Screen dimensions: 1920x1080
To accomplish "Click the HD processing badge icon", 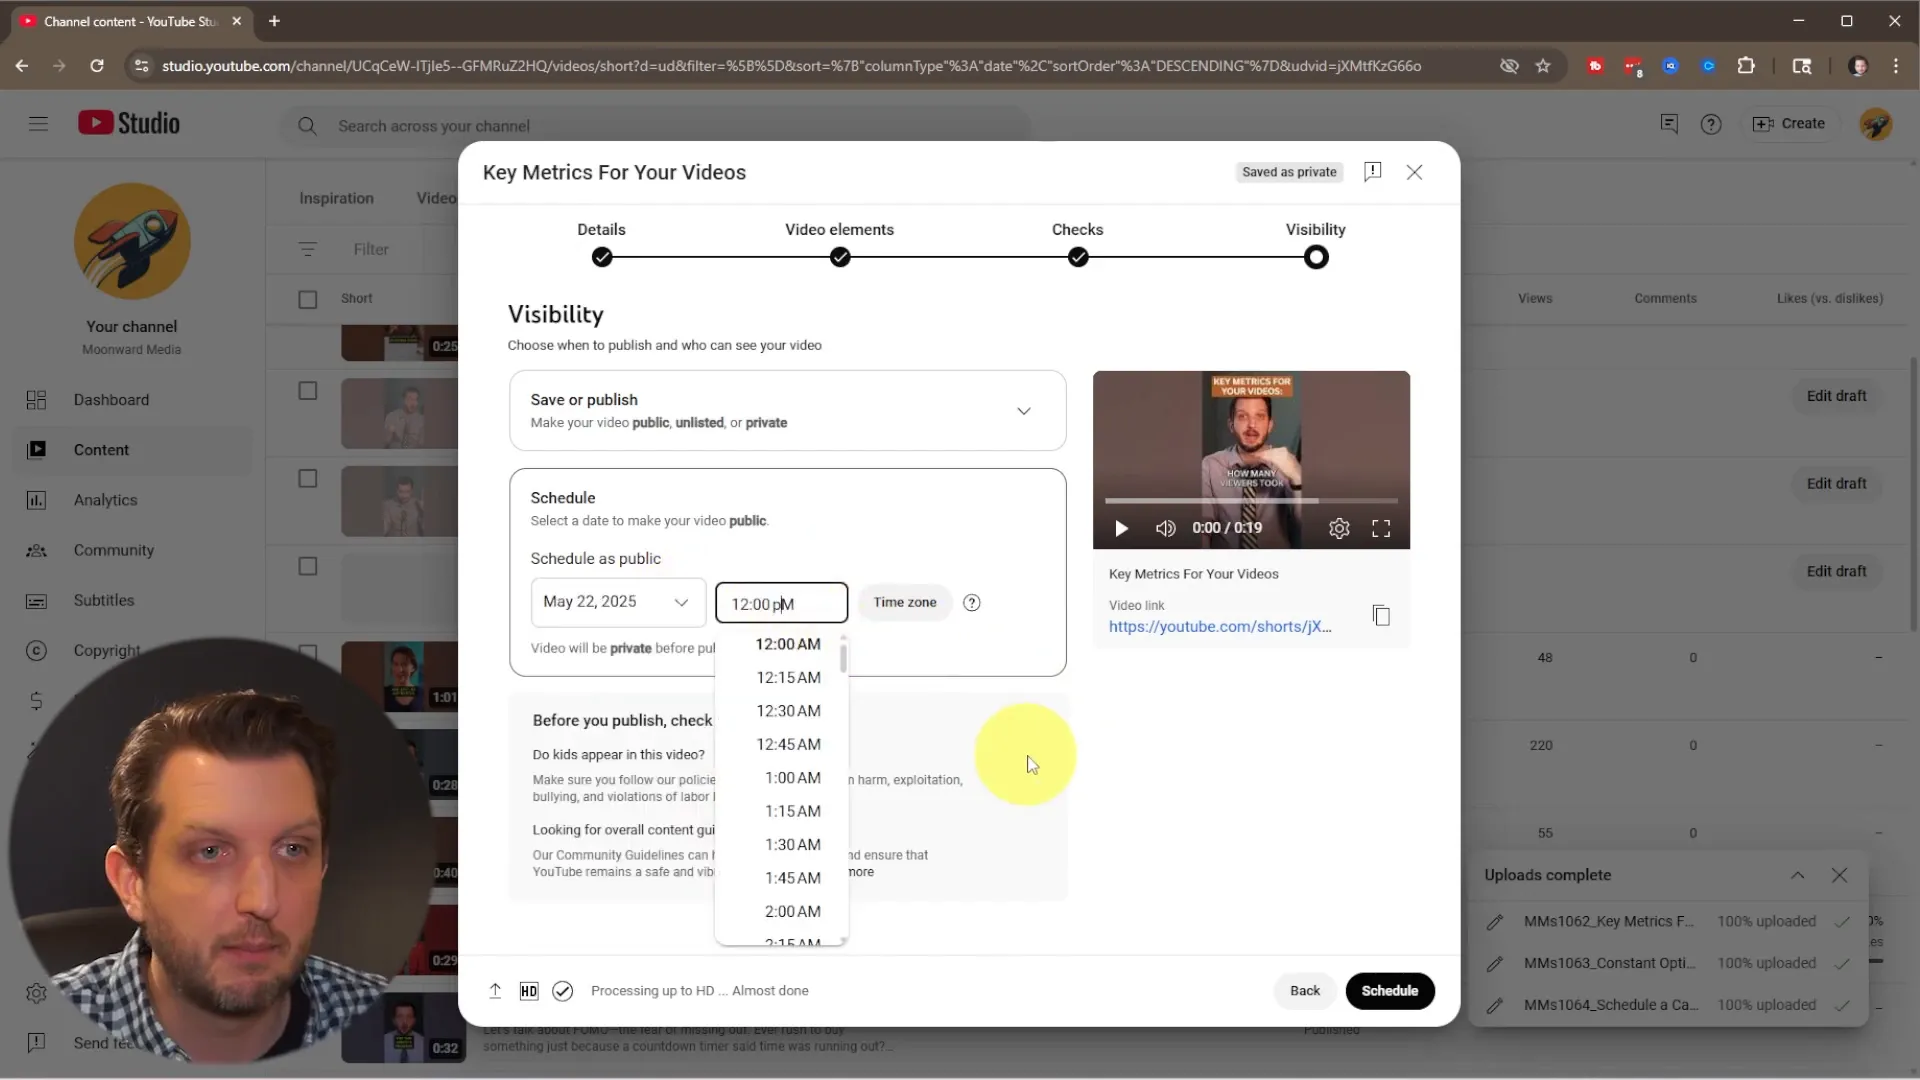I will (529, 991).
